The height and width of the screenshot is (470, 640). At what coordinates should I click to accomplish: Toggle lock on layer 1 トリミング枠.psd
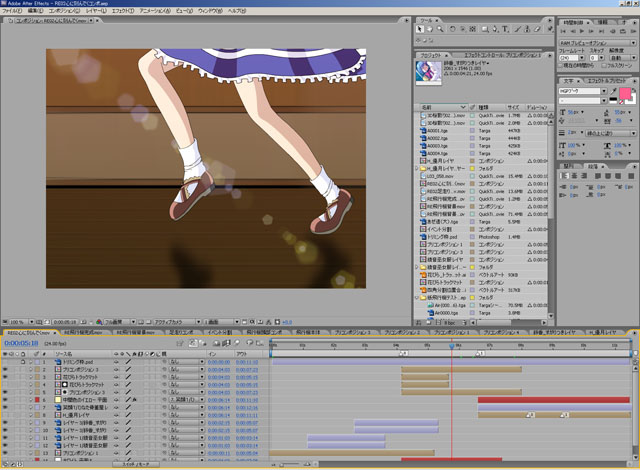(x=23, y=361)
